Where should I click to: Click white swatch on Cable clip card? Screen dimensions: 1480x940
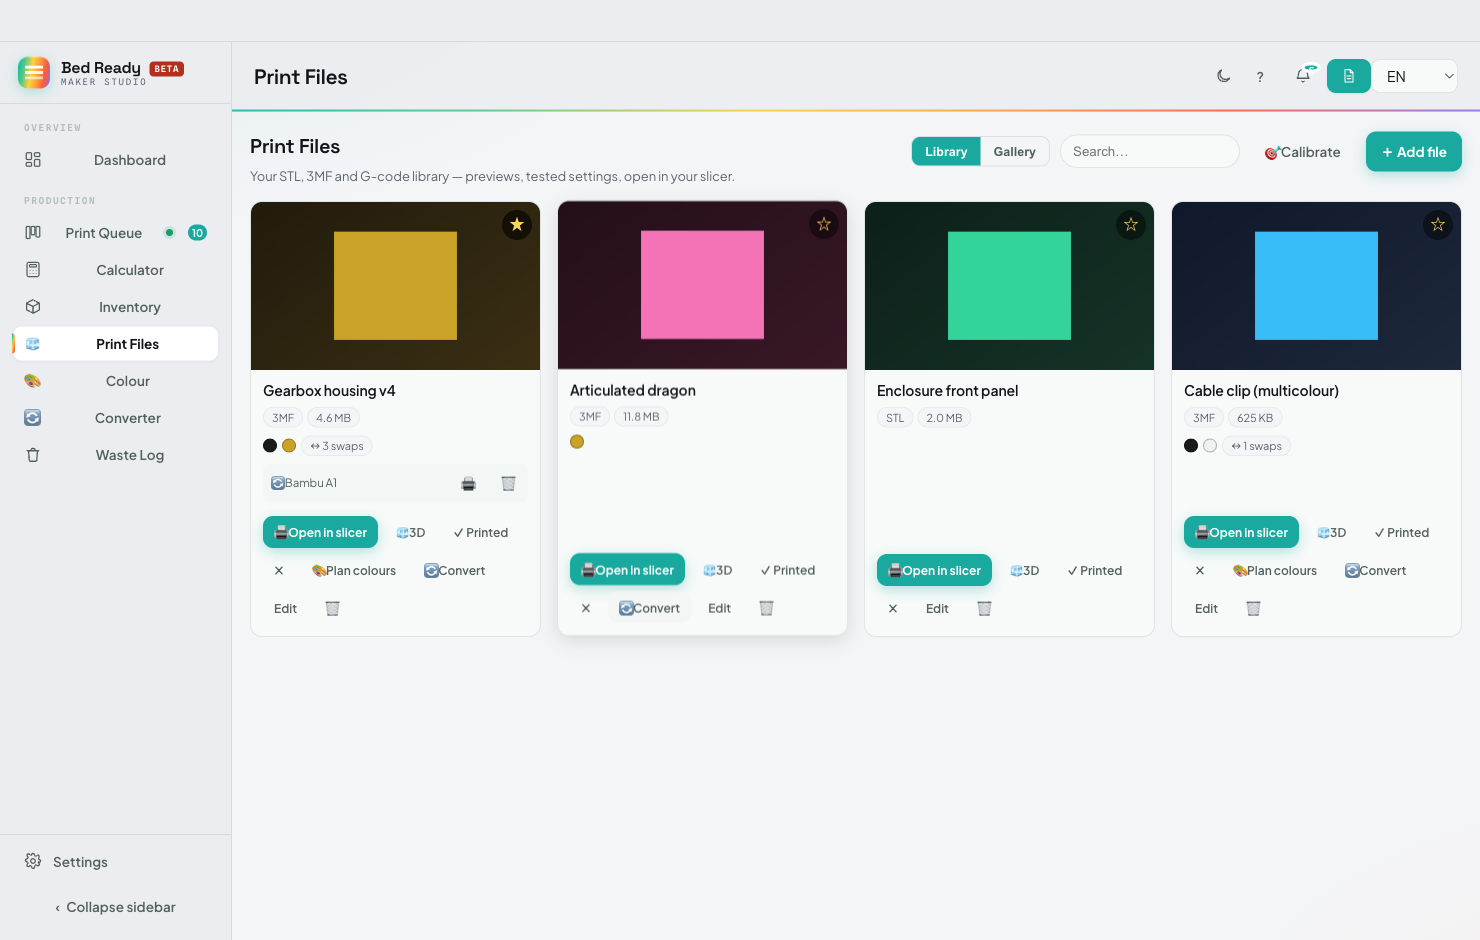[1210, 446]
